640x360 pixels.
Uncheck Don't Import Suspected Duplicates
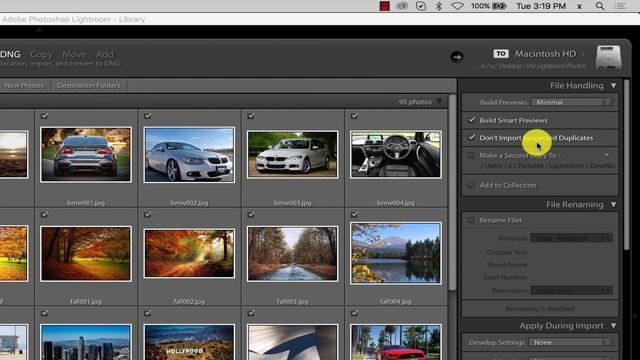[x=471, y=138]
